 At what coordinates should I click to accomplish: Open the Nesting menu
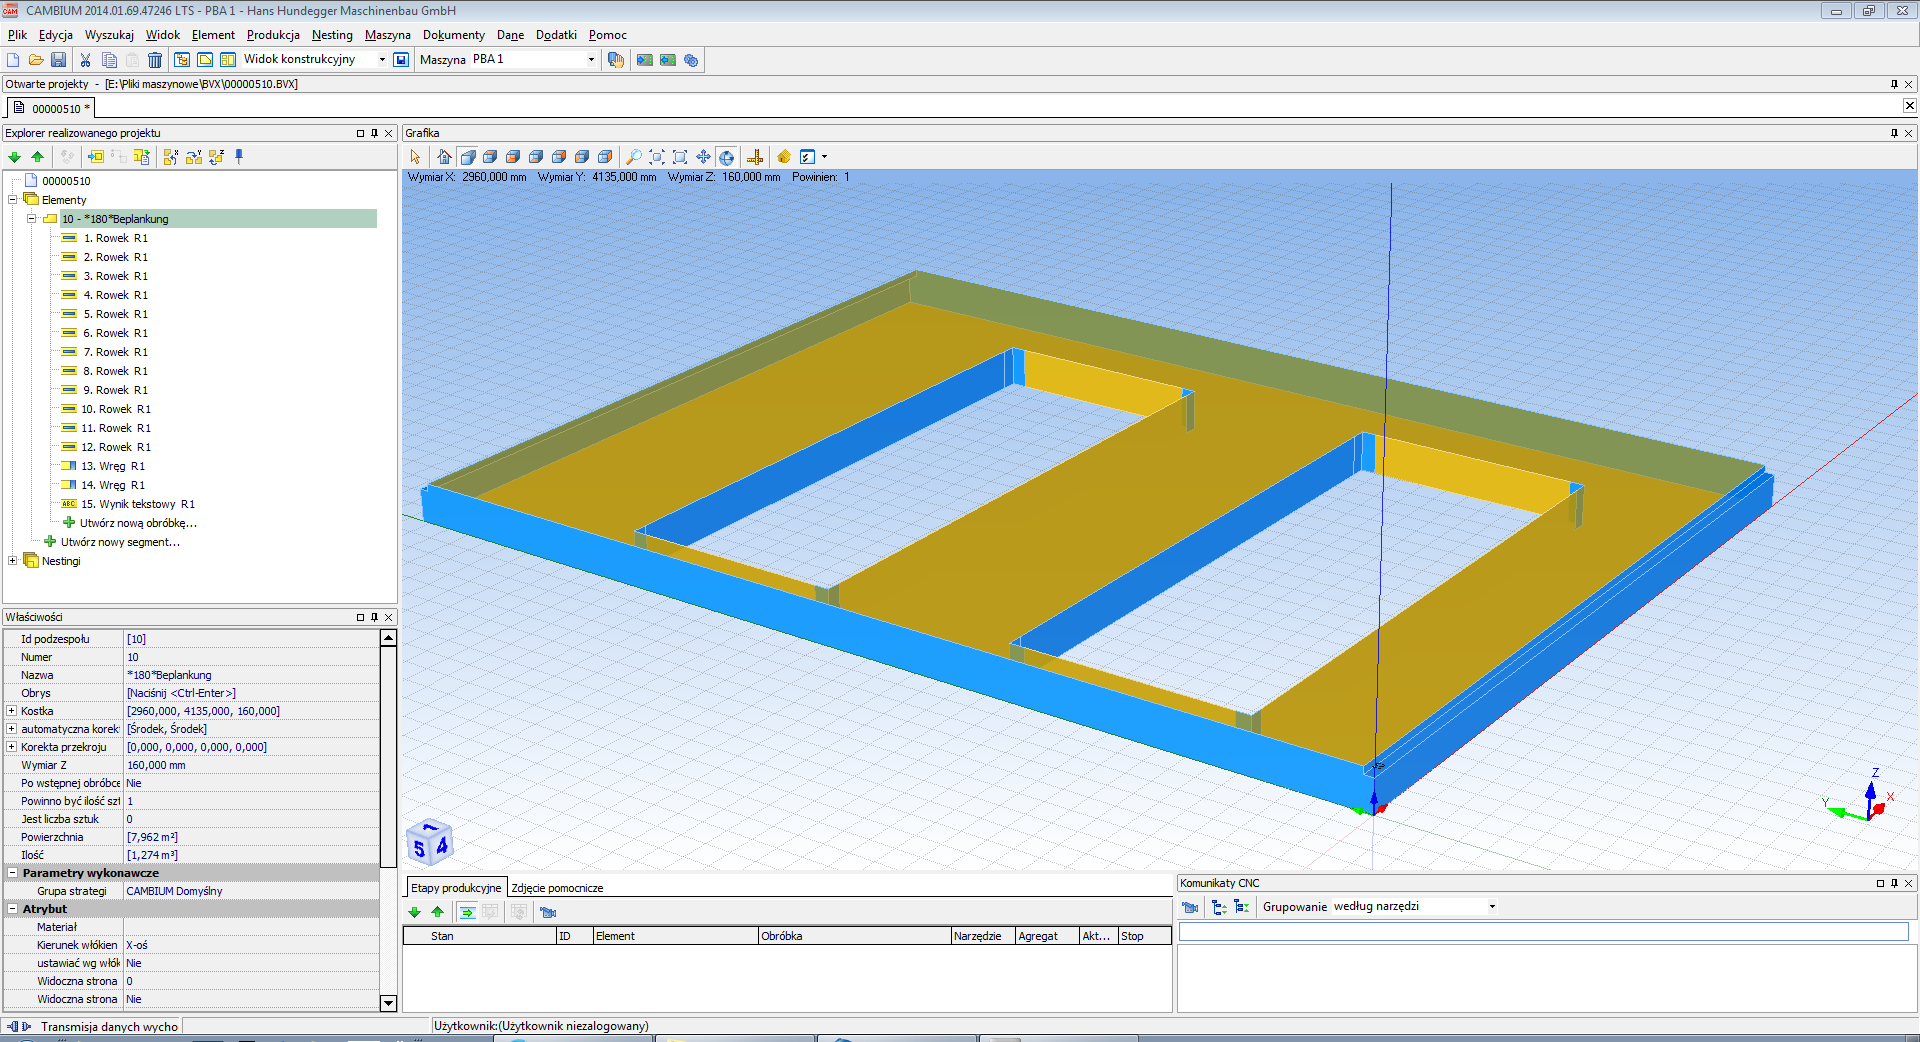(x=331, y=35)
